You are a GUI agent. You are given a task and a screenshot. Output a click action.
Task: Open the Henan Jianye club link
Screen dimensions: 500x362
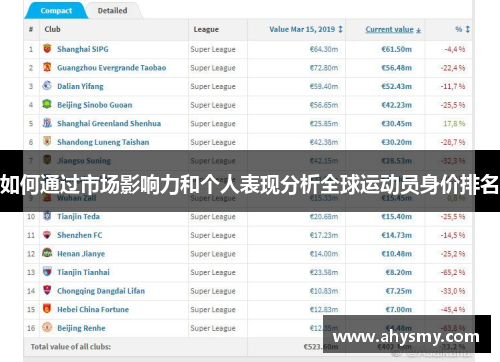pos(81,254)
